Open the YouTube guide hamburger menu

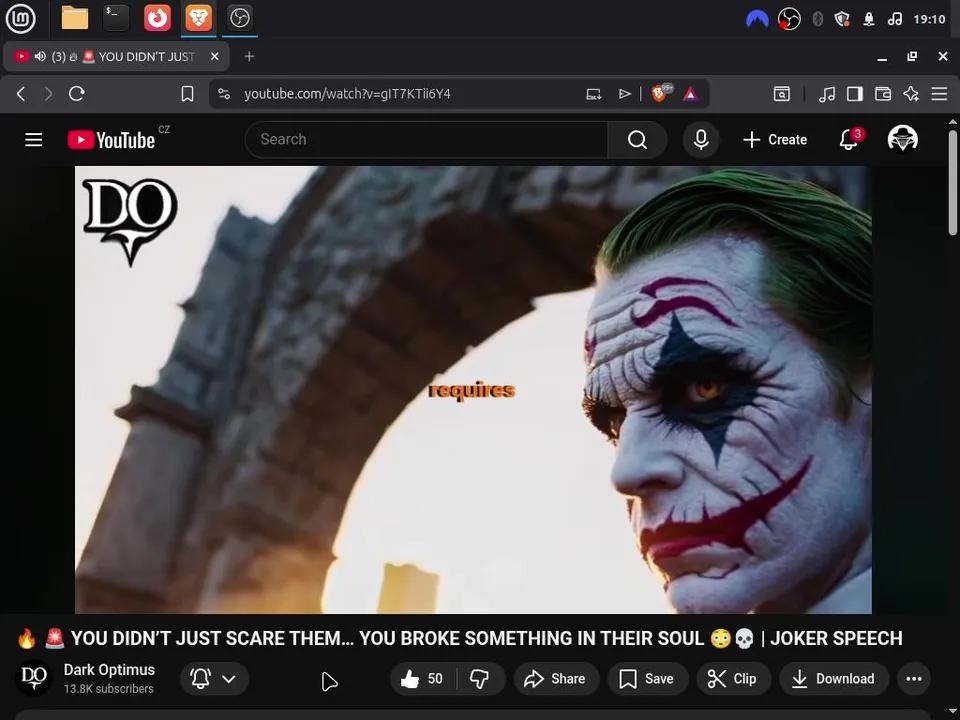[34, 140]
